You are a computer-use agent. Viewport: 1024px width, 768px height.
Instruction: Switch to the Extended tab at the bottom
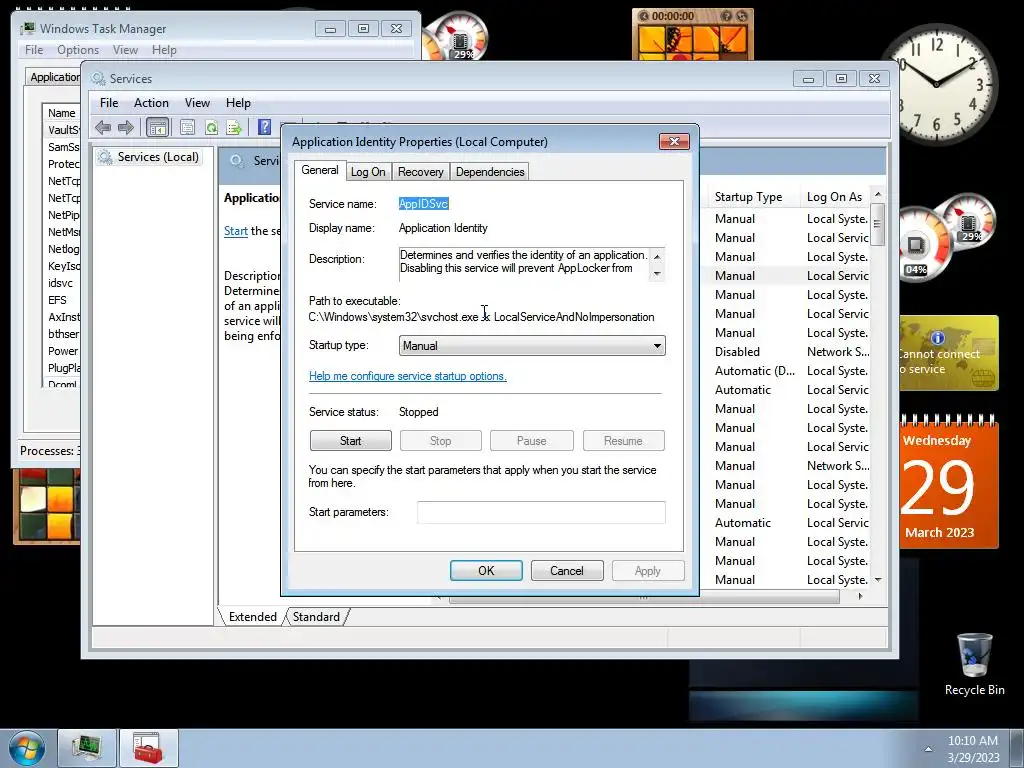point(253,616)
